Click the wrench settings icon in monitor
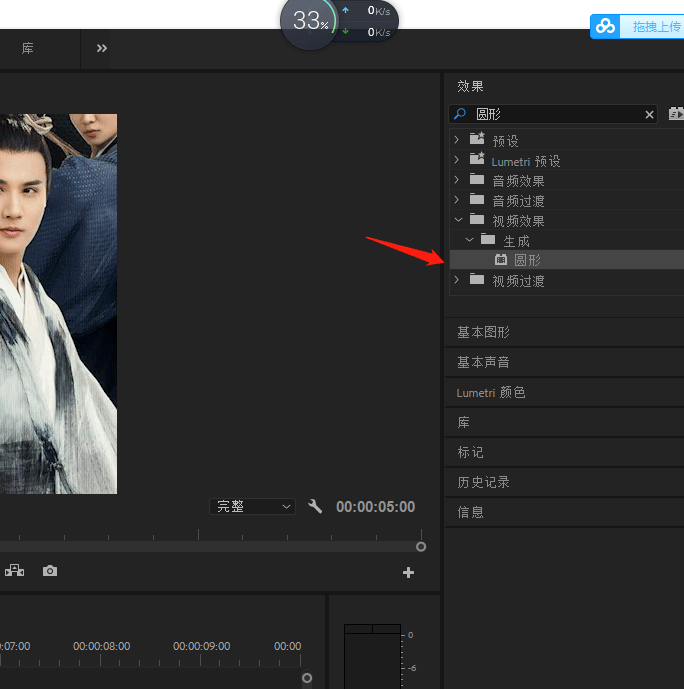The width and height of the screenshot is (684, 689). [315, 507]
